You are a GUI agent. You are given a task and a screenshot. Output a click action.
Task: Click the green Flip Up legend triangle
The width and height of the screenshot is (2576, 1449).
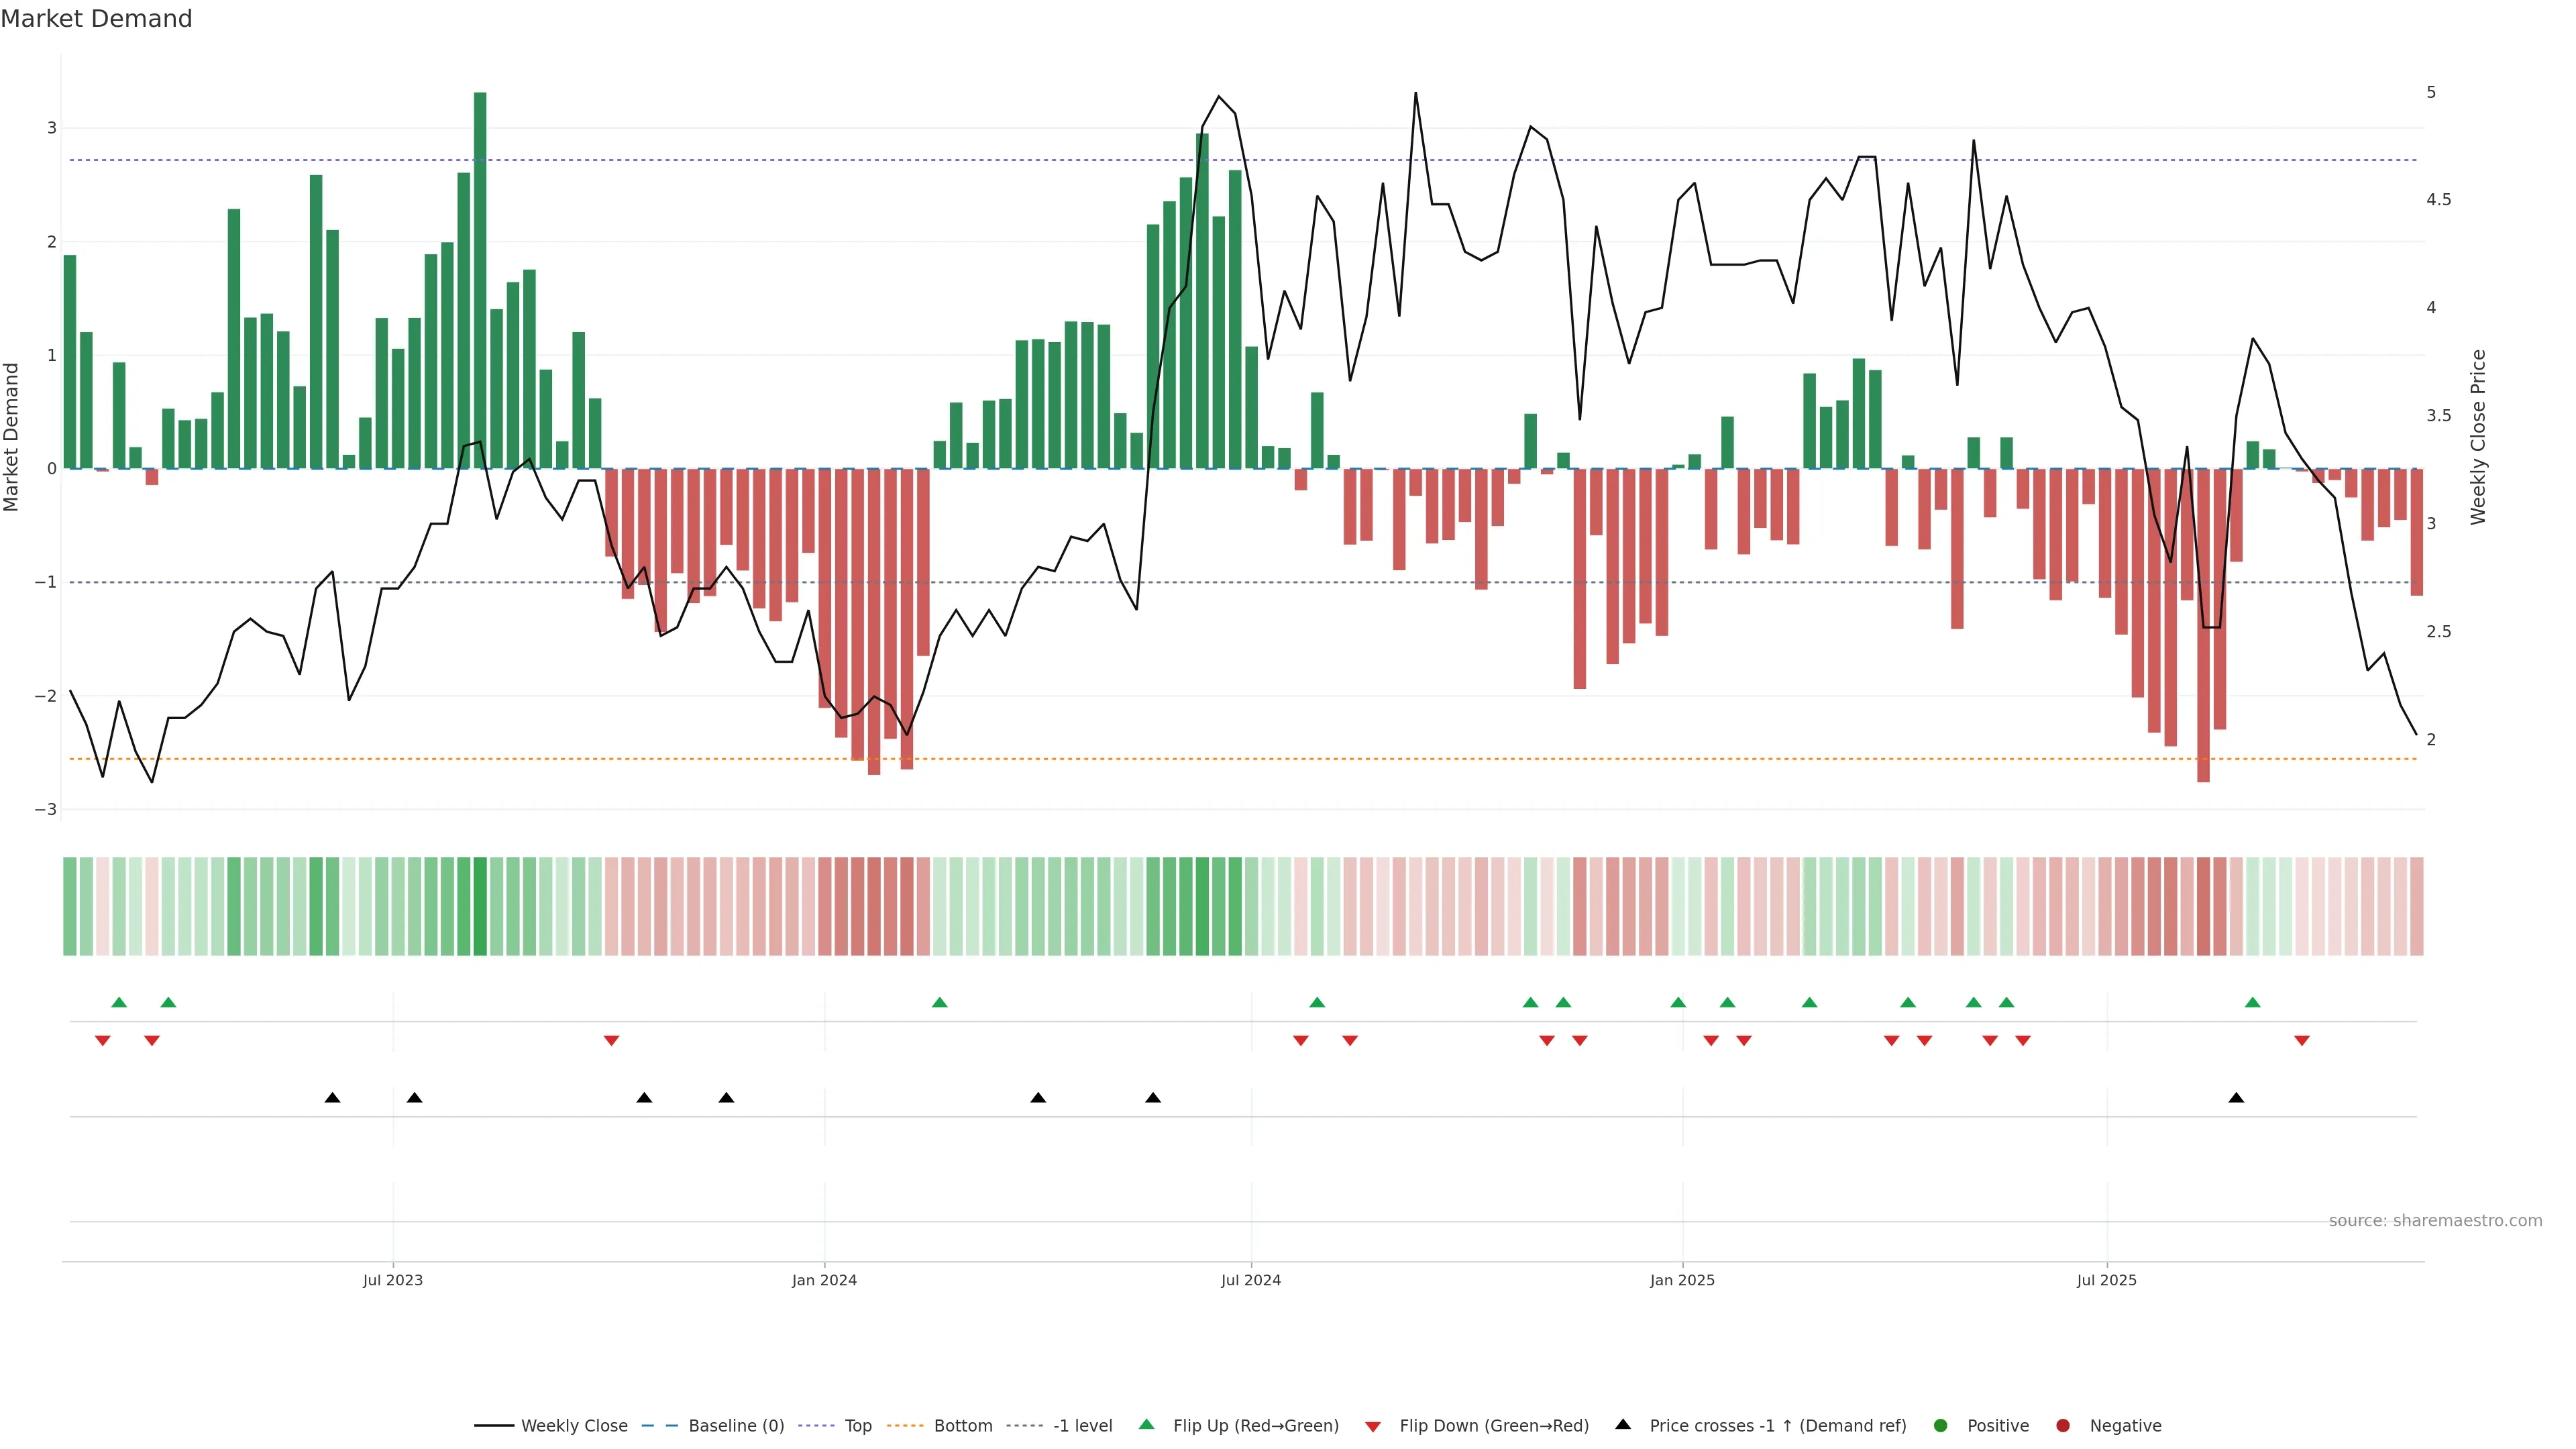click(1147, 1425)
